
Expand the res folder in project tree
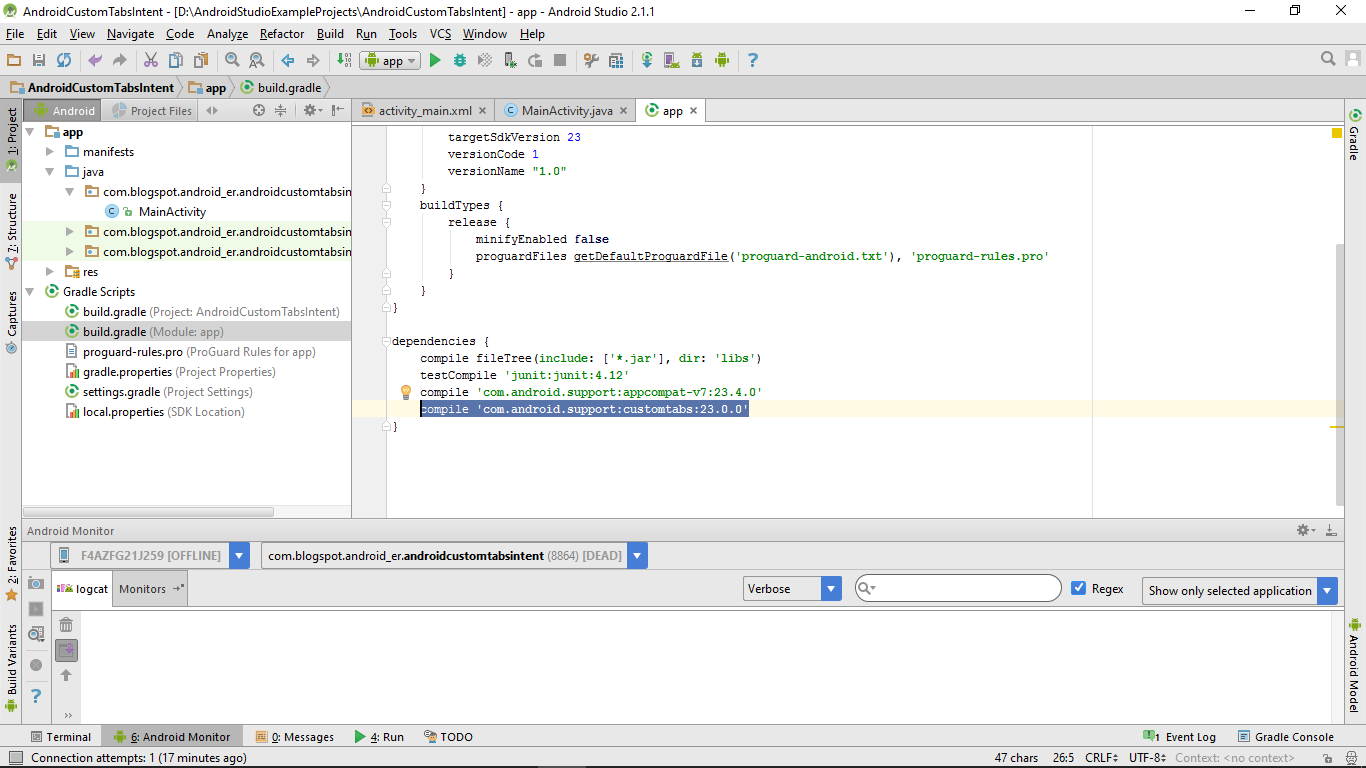(50, 272)
